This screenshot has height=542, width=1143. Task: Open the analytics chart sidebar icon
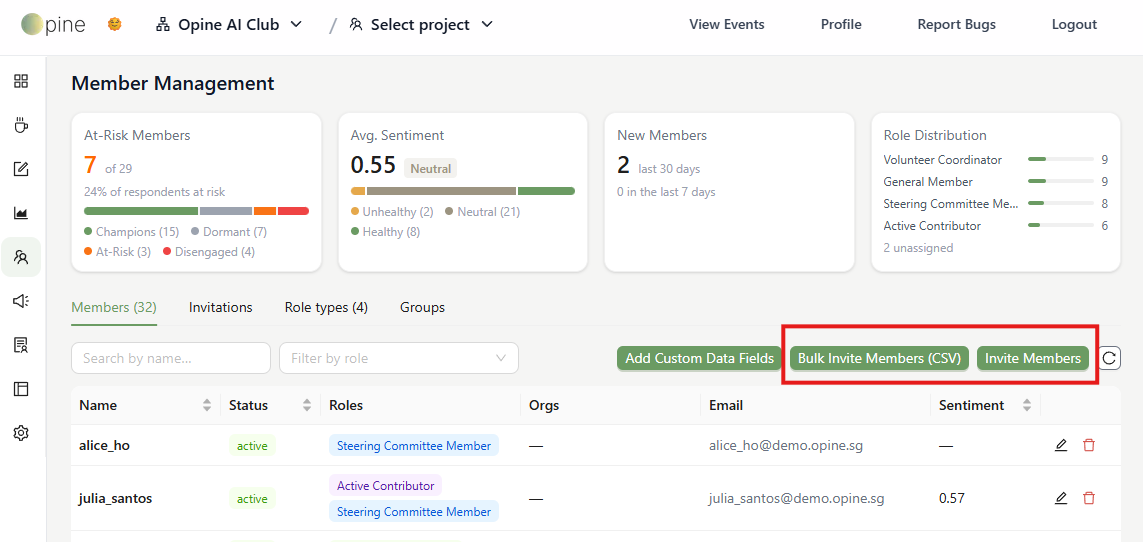click(21, 213)
